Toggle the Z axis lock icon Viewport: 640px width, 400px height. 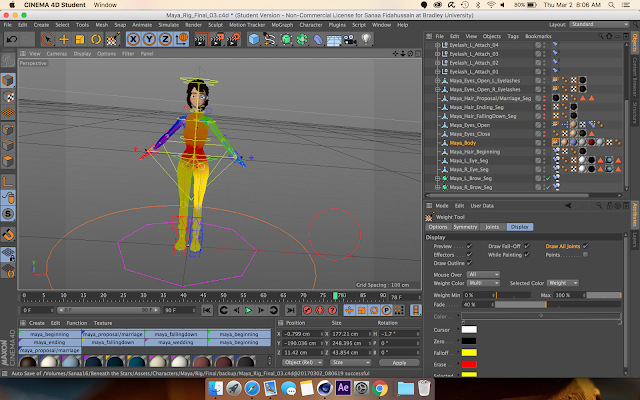pyautogui.click(x=163, y=39)
